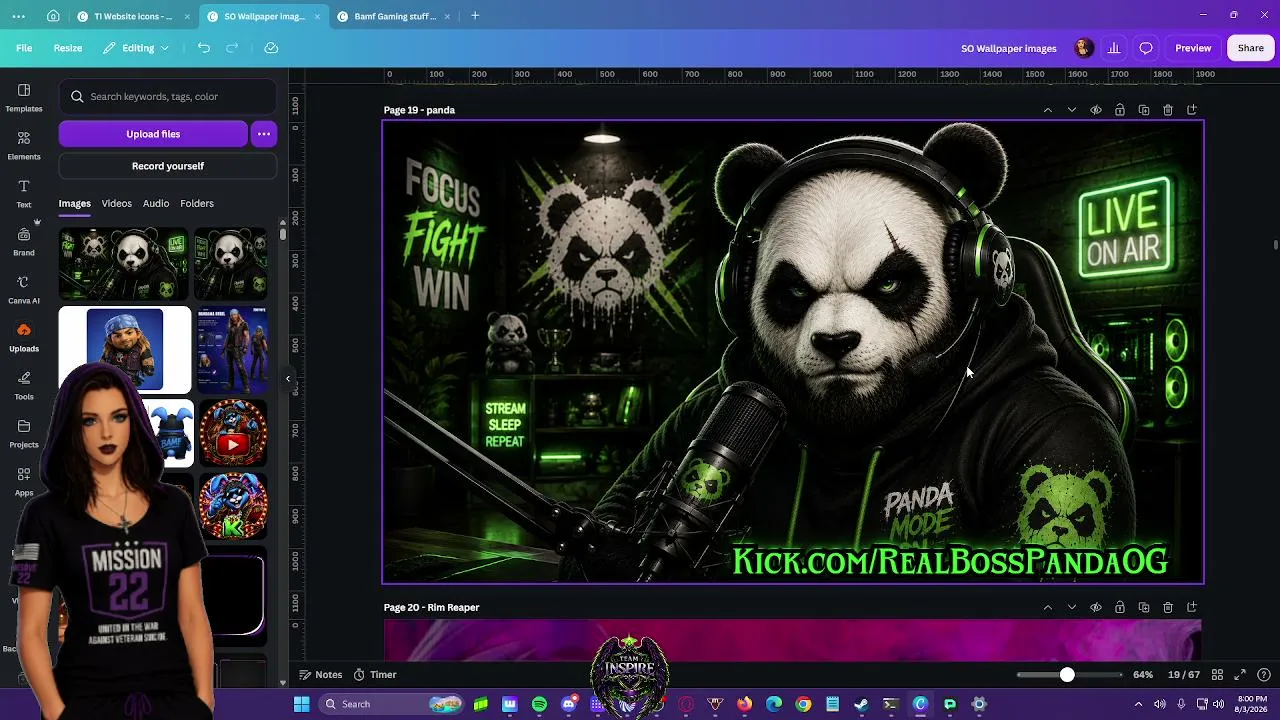
Task: Hide Page 20 - Rim Reaper with eye icon
Action: pyautogui.click(x=1096, y=607)
